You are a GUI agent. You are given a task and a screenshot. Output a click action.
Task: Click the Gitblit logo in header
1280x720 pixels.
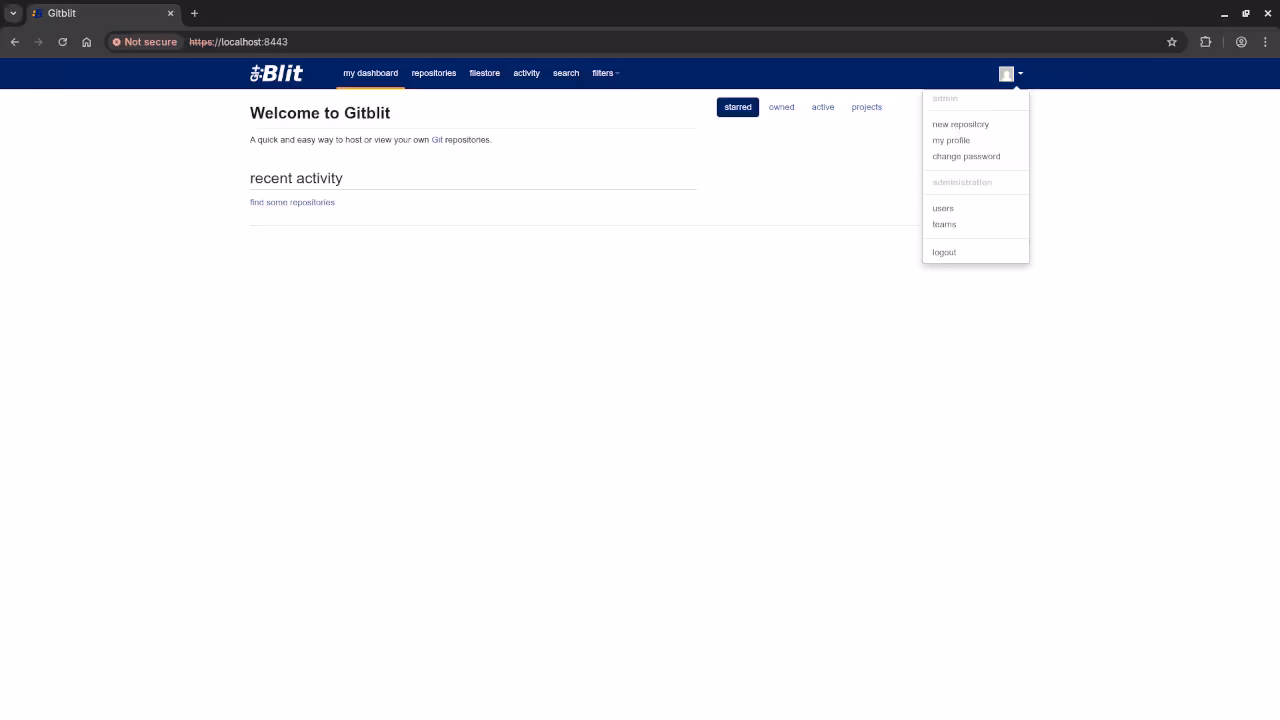(x=276, y=73)
